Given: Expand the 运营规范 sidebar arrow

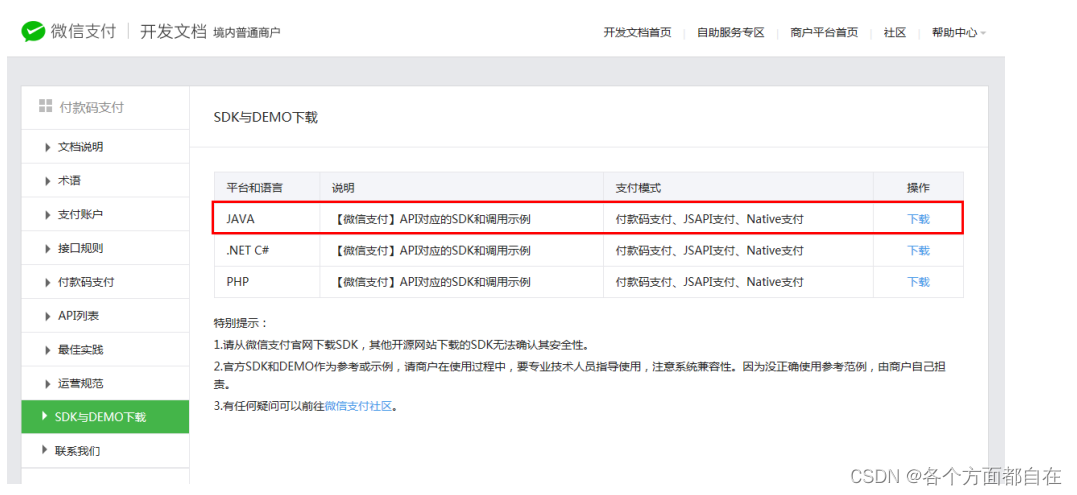Looking at the screenshot, I should point(47,383).
